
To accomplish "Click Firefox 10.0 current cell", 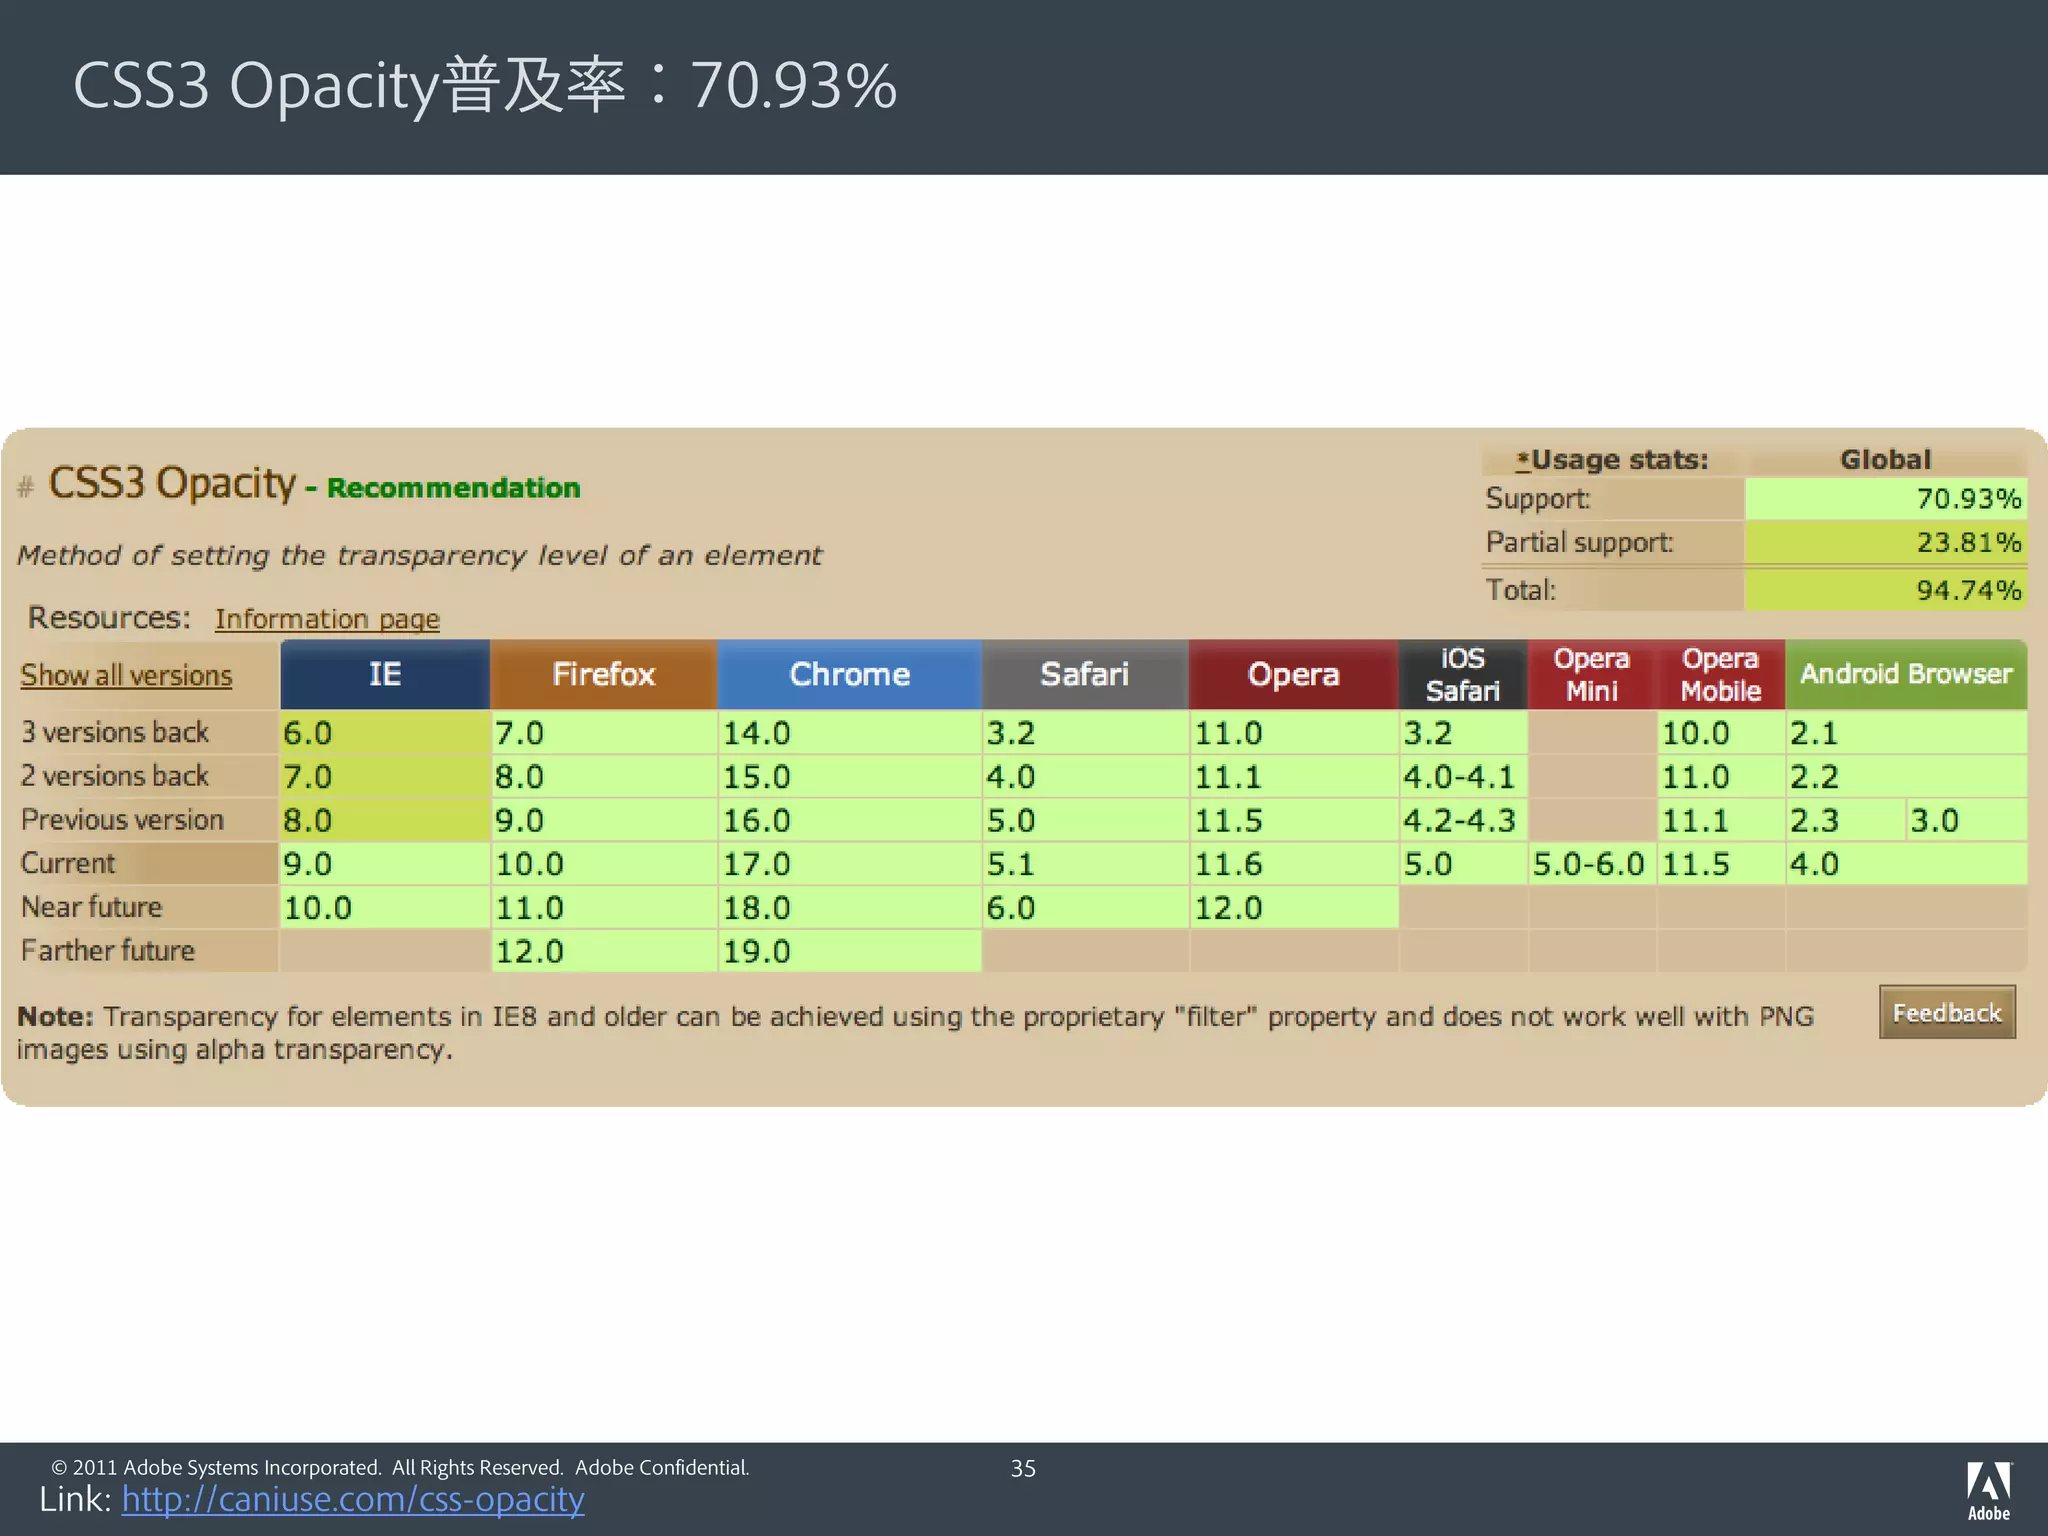I will [x=604, y=863].
